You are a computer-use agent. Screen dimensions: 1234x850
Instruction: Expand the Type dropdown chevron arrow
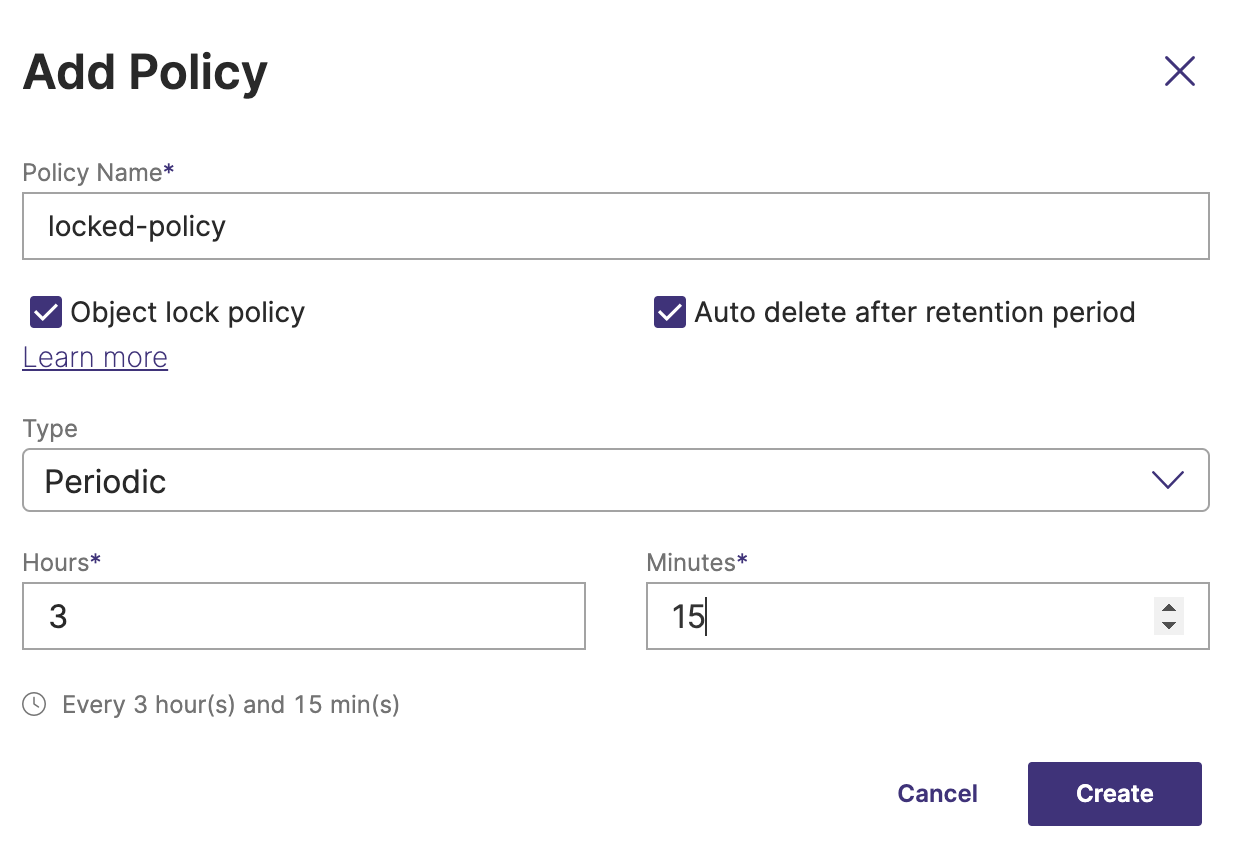pyautogui.click(x=1167, y=481)
